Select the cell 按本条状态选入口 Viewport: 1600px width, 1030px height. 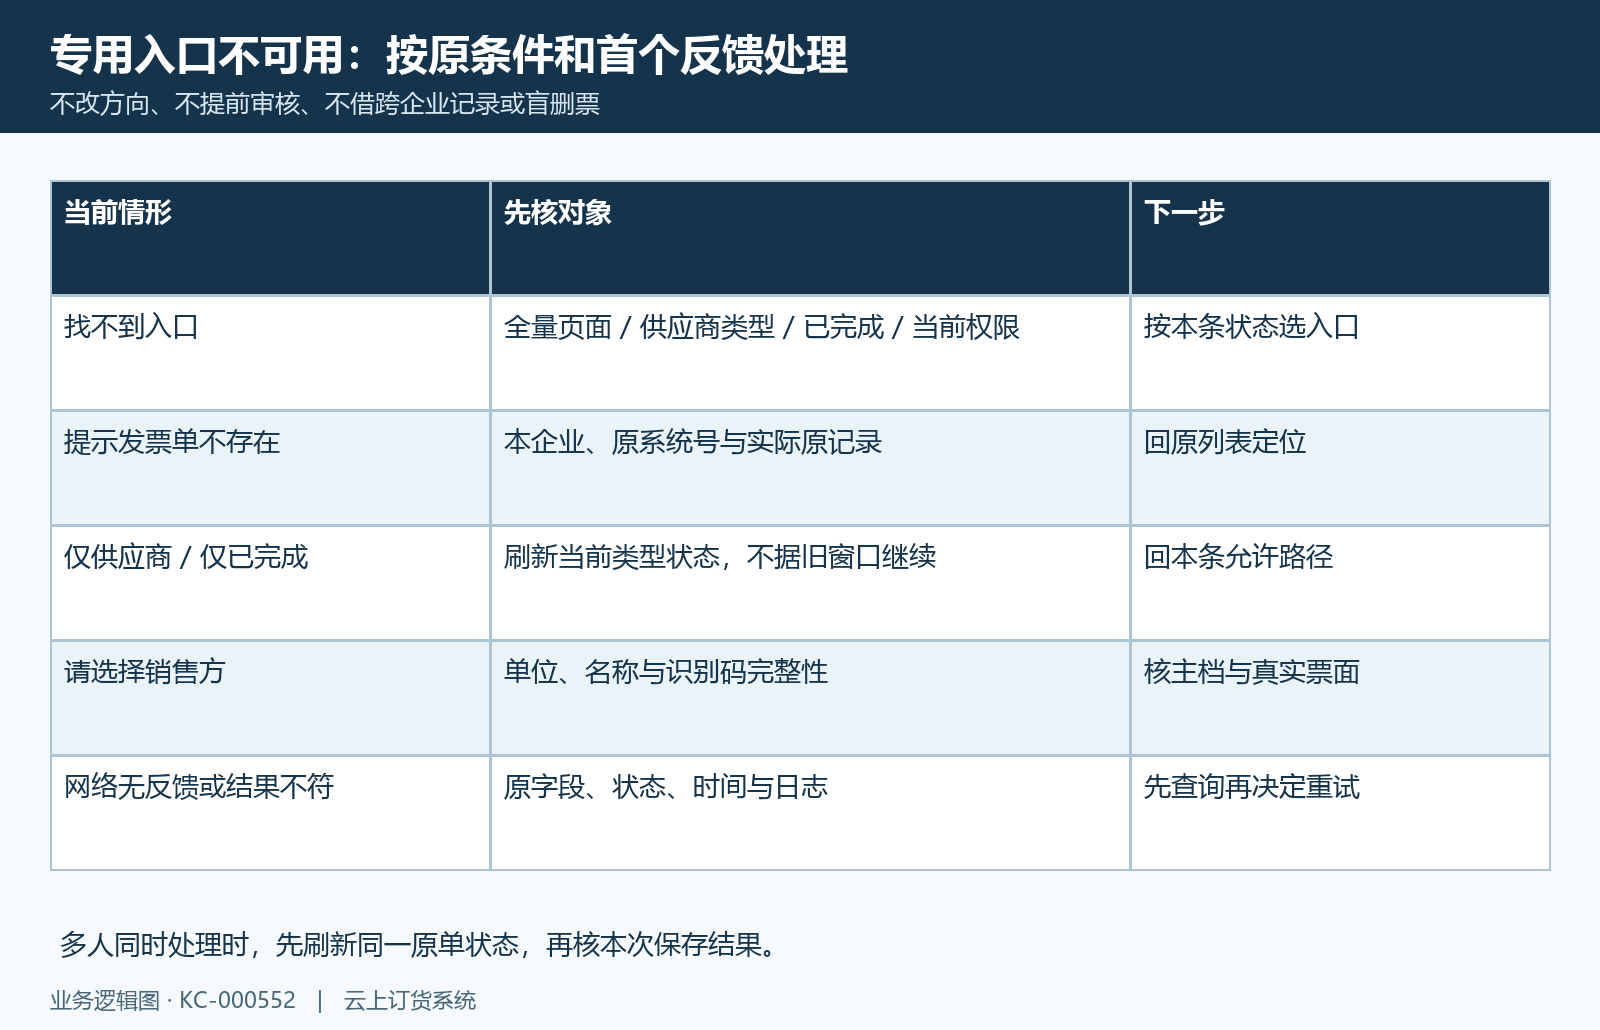tap(1340, 353)
